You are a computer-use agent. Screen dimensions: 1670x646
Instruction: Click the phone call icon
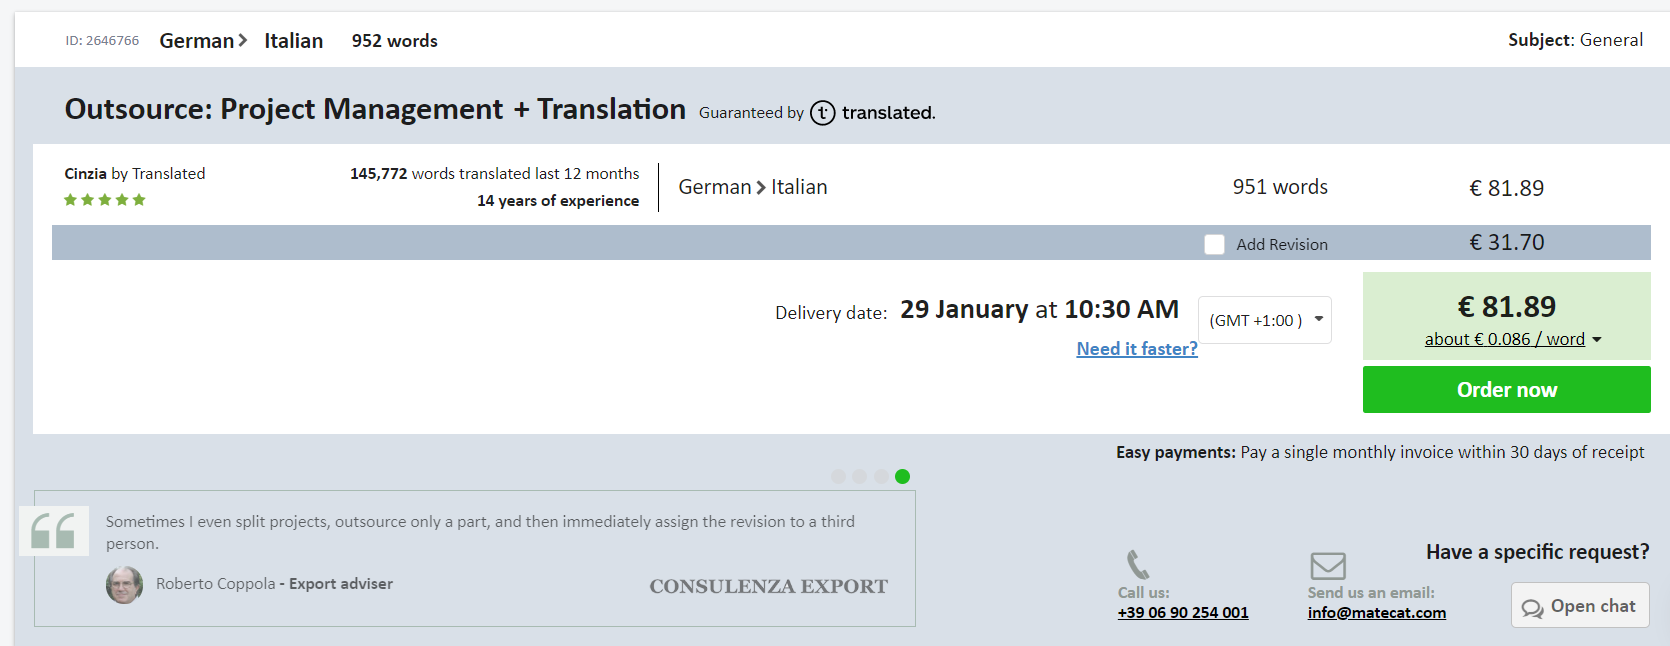click(1138, 564)
